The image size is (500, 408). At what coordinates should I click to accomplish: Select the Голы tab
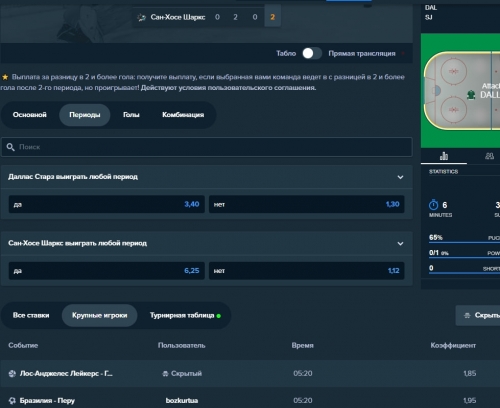131,115
